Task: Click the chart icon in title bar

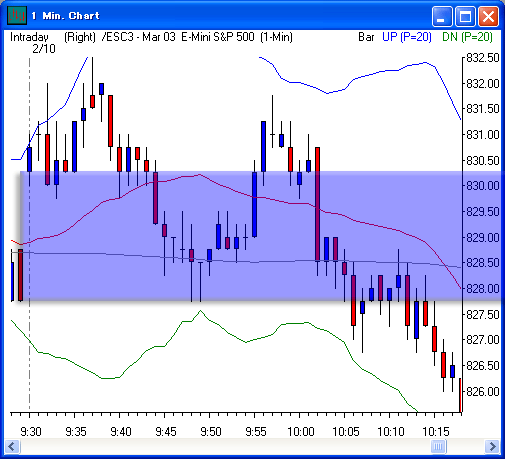Action: 17,16
